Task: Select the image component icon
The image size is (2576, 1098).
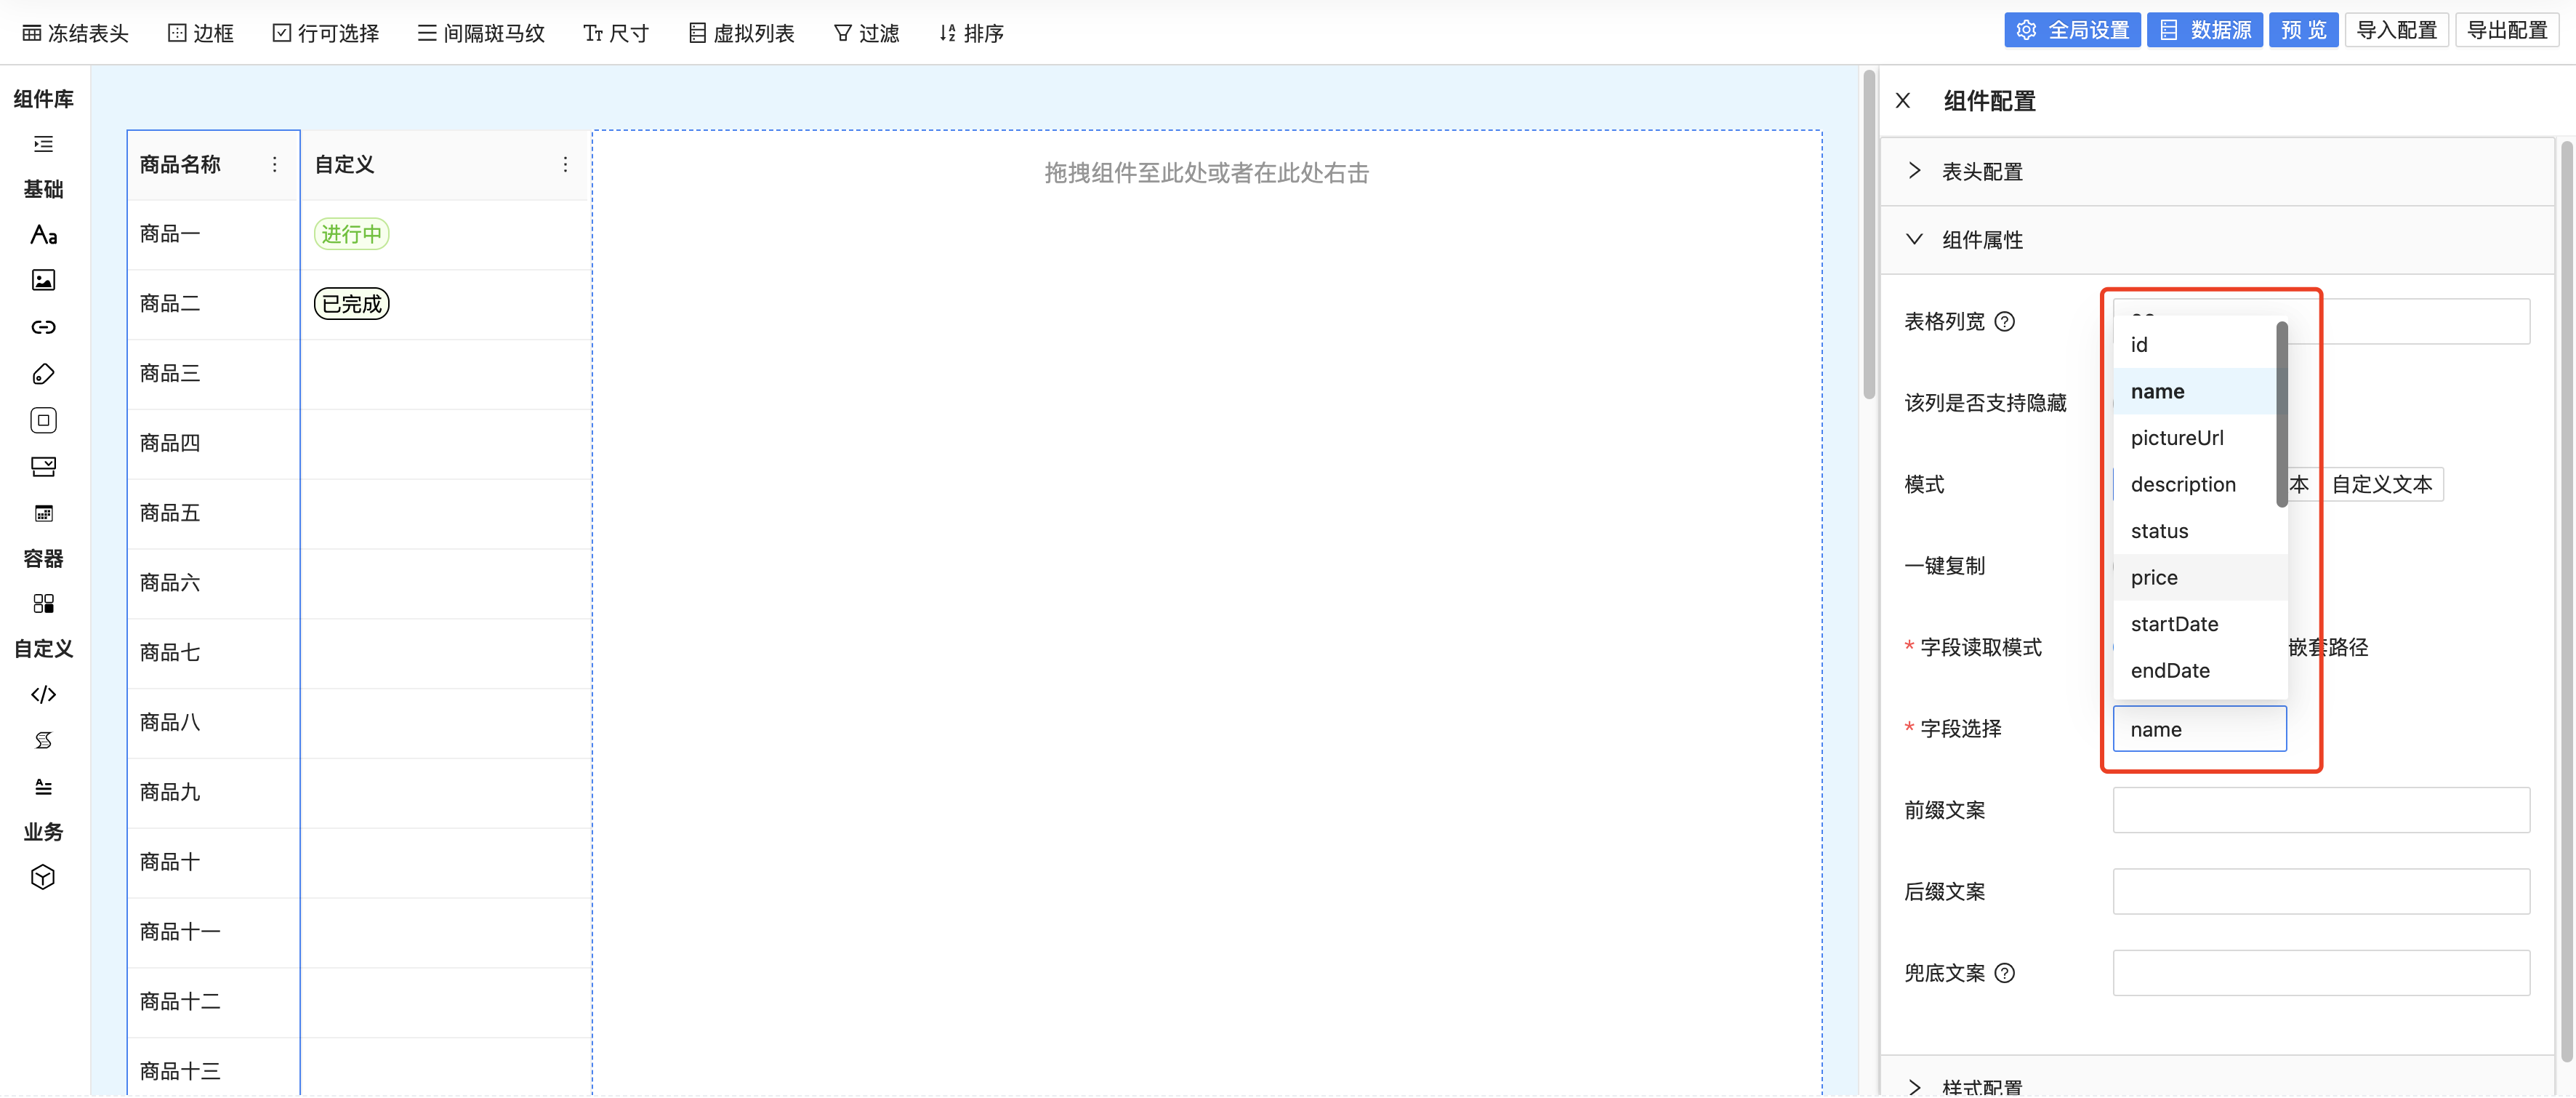Action: 43,280
